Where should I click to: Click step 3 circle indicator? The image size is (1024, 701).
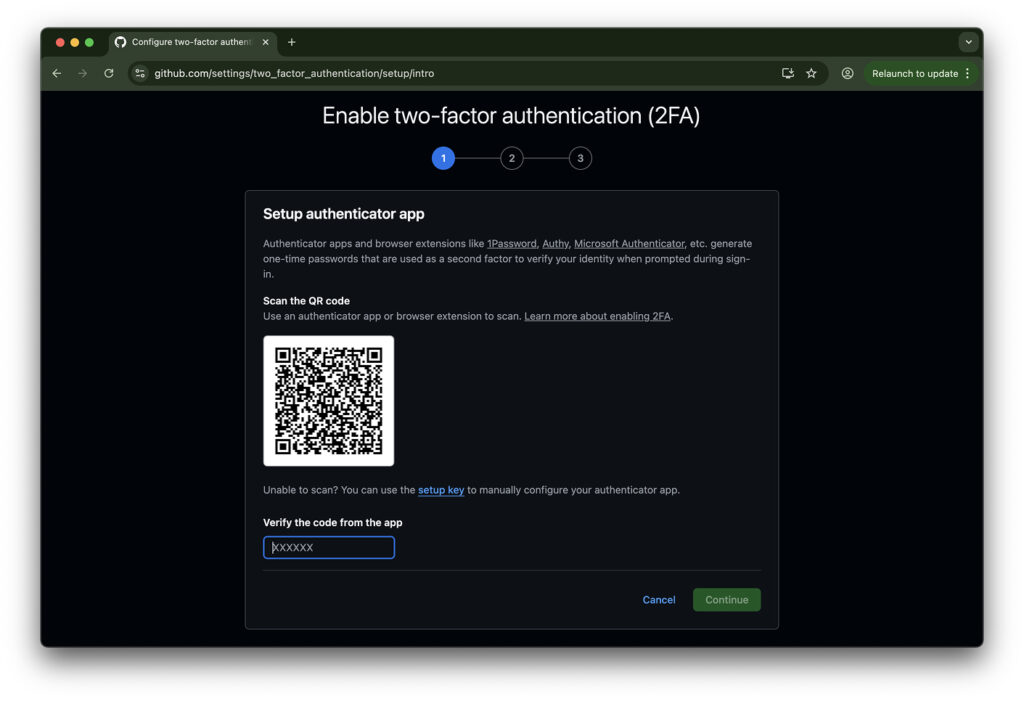click(x=581, y=158)
